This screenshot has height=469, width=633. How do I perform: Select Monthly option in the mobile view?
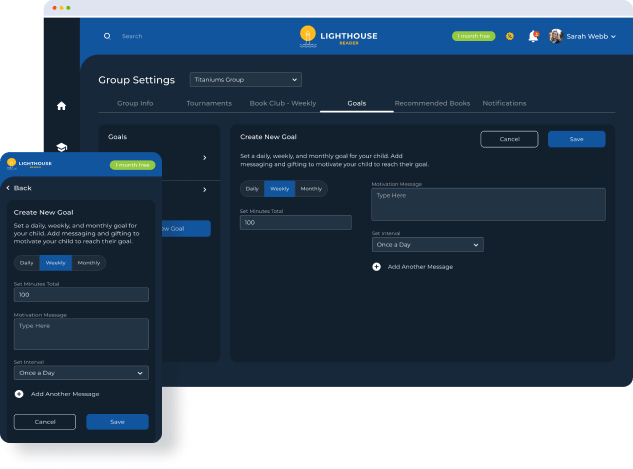[89, 263]
